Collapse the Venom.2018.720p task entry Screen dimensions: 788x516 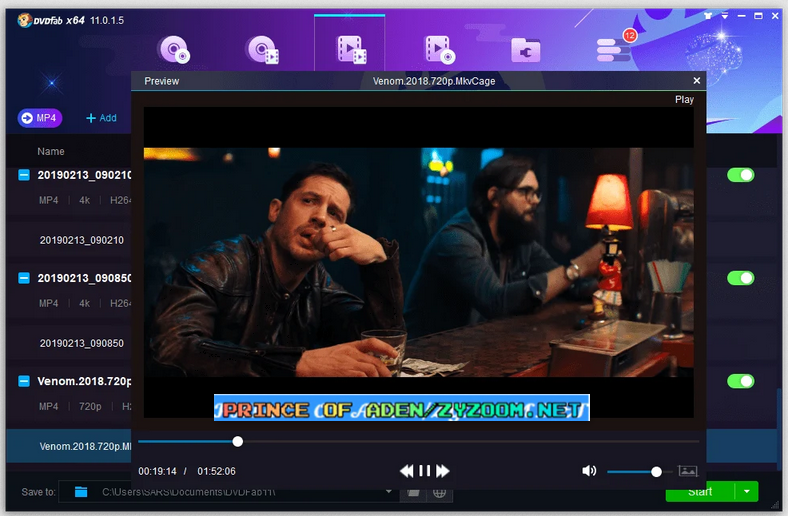point(24,381)
